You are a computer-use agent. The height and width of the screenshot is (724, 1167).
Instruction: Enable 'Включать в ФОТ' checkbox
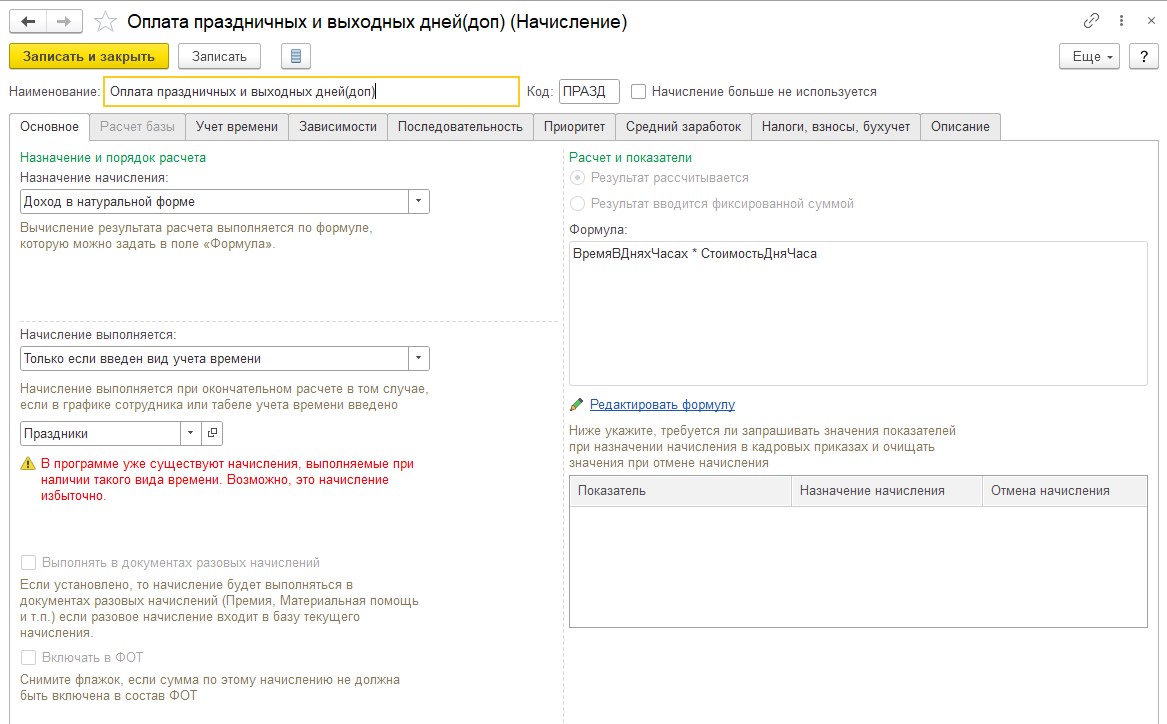tap(28, 657)
